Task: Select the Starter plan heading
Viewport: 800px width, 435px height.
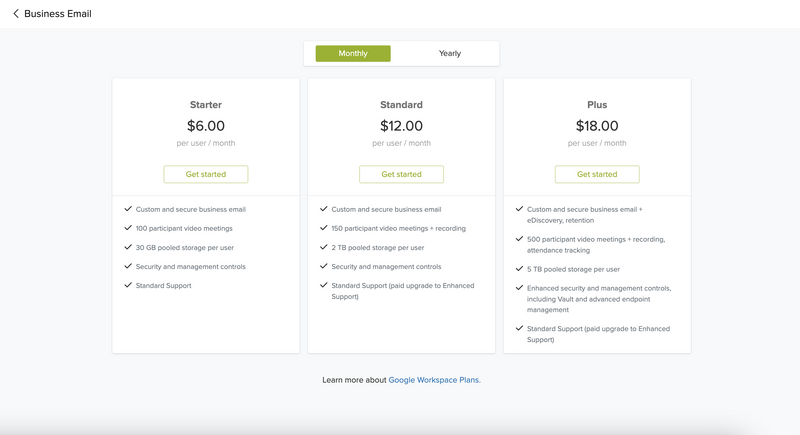Action: point(206,105)
